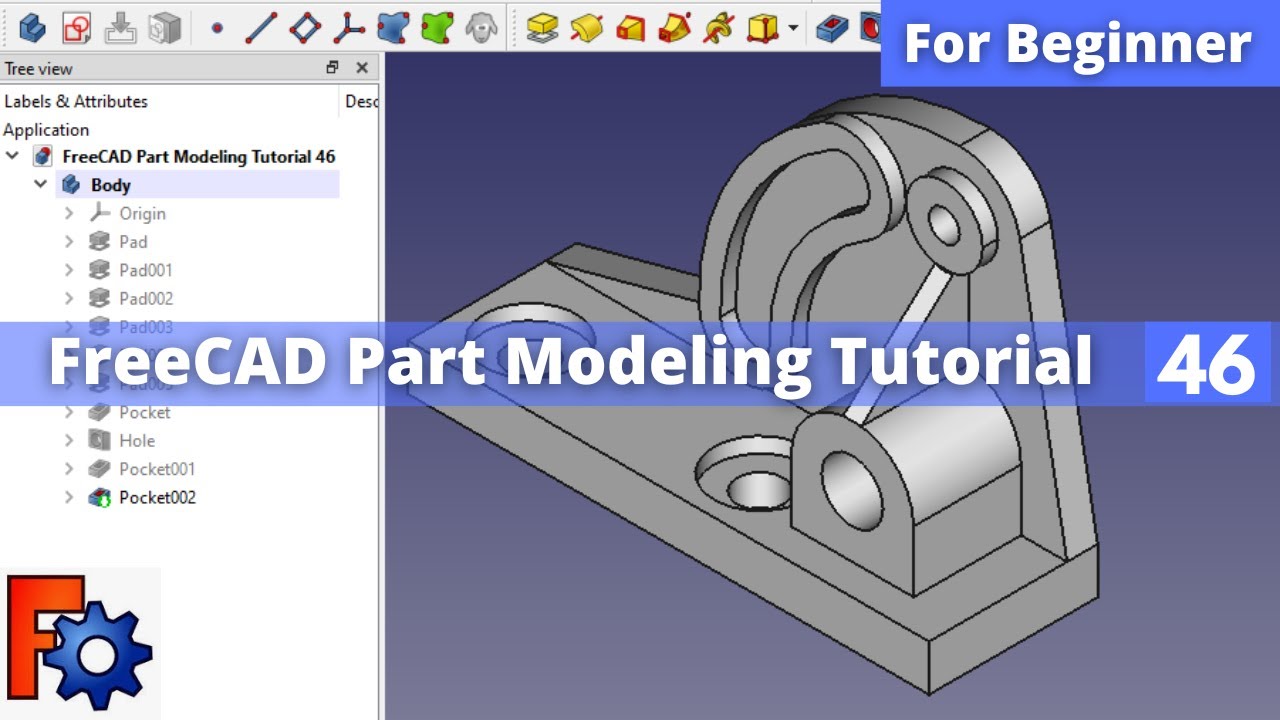Select the Additive Pipe tool
1280x720 pixels.
675,27
